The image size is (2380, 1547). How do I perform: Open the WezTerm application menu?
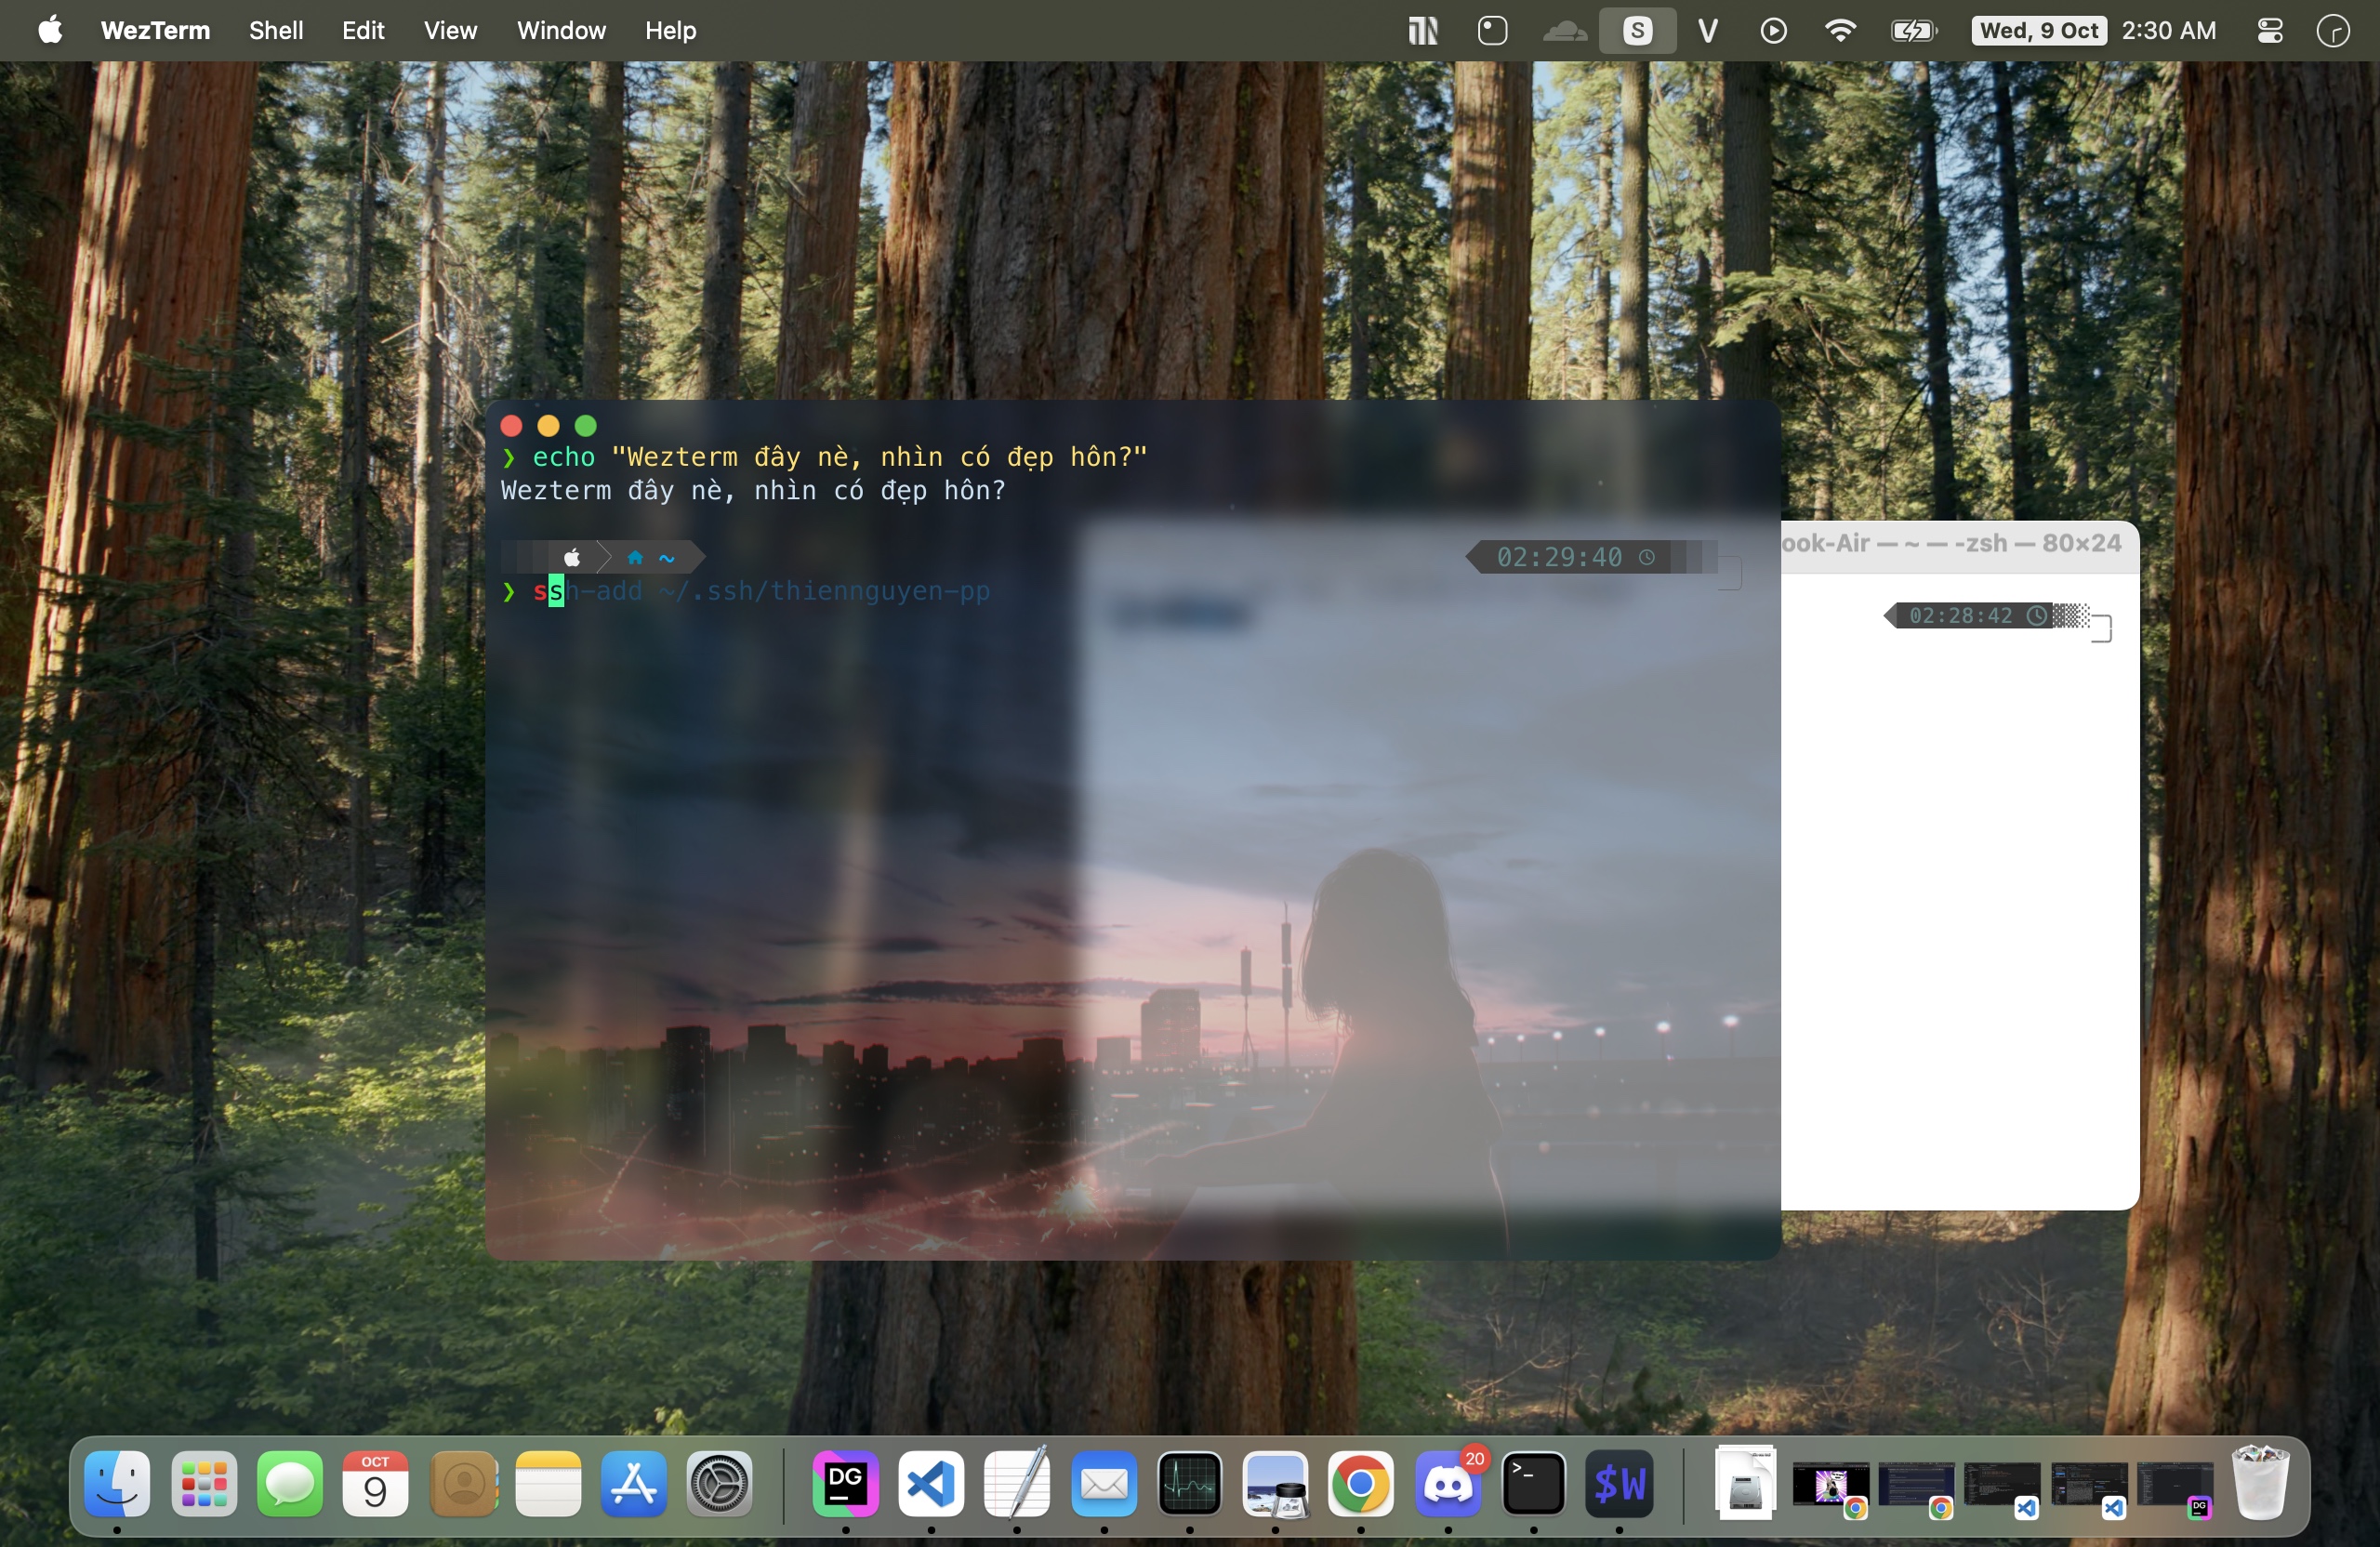pyautogui.click(x=155, y=30)
